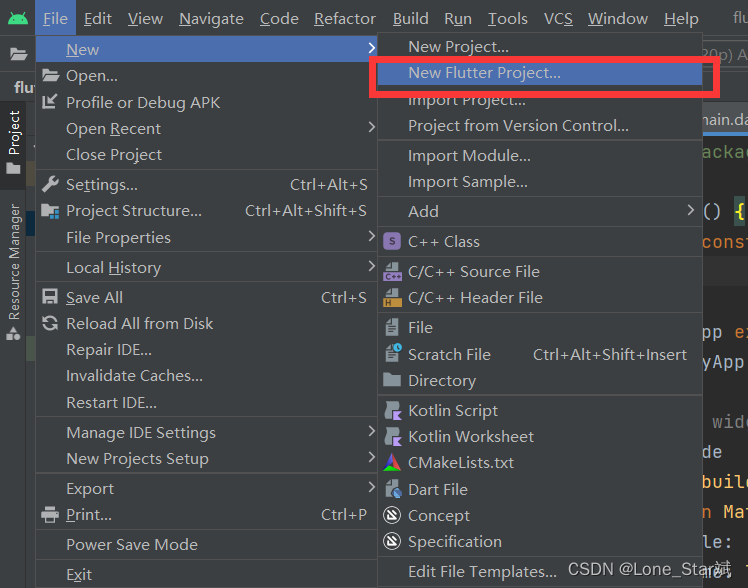Click the Reload All from Disk icon

[50, 323]
